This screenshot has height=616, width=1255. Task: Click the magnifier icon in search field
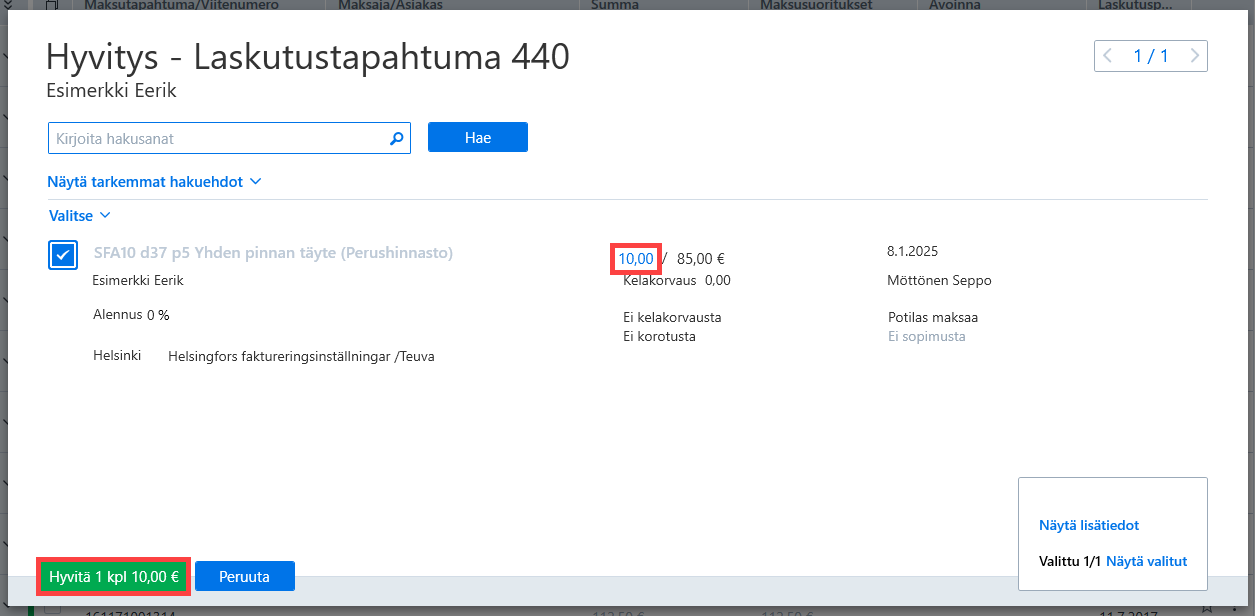(x=396, y=138)
